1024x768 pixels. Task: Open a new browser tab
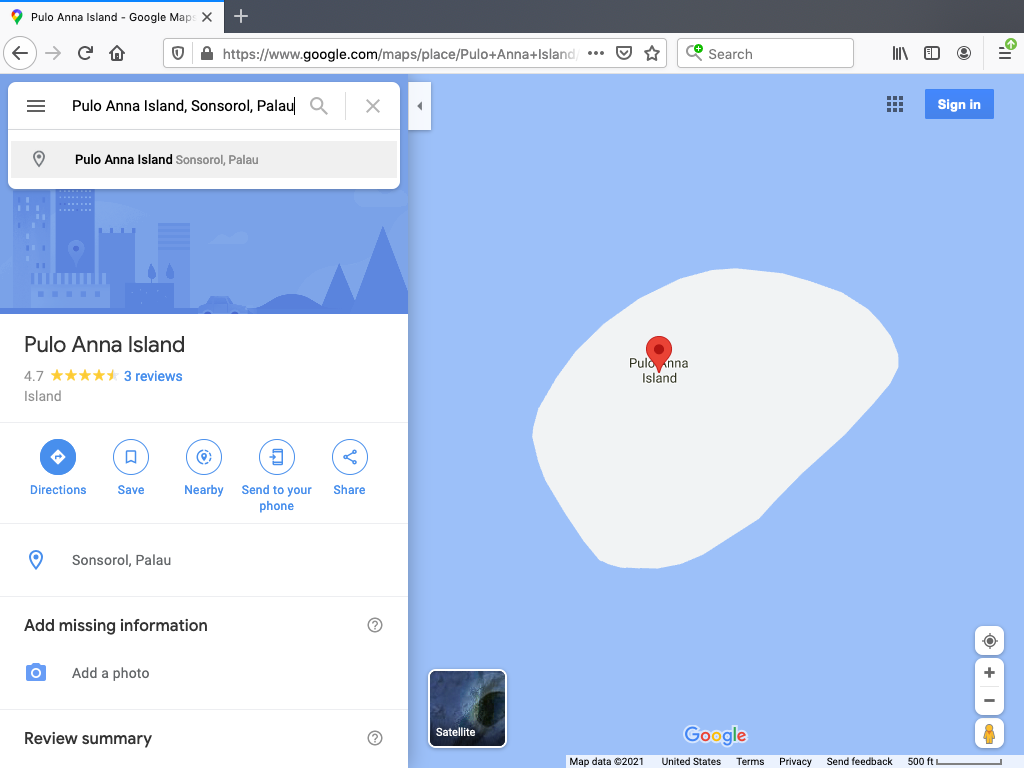click(x=241, y=16)
